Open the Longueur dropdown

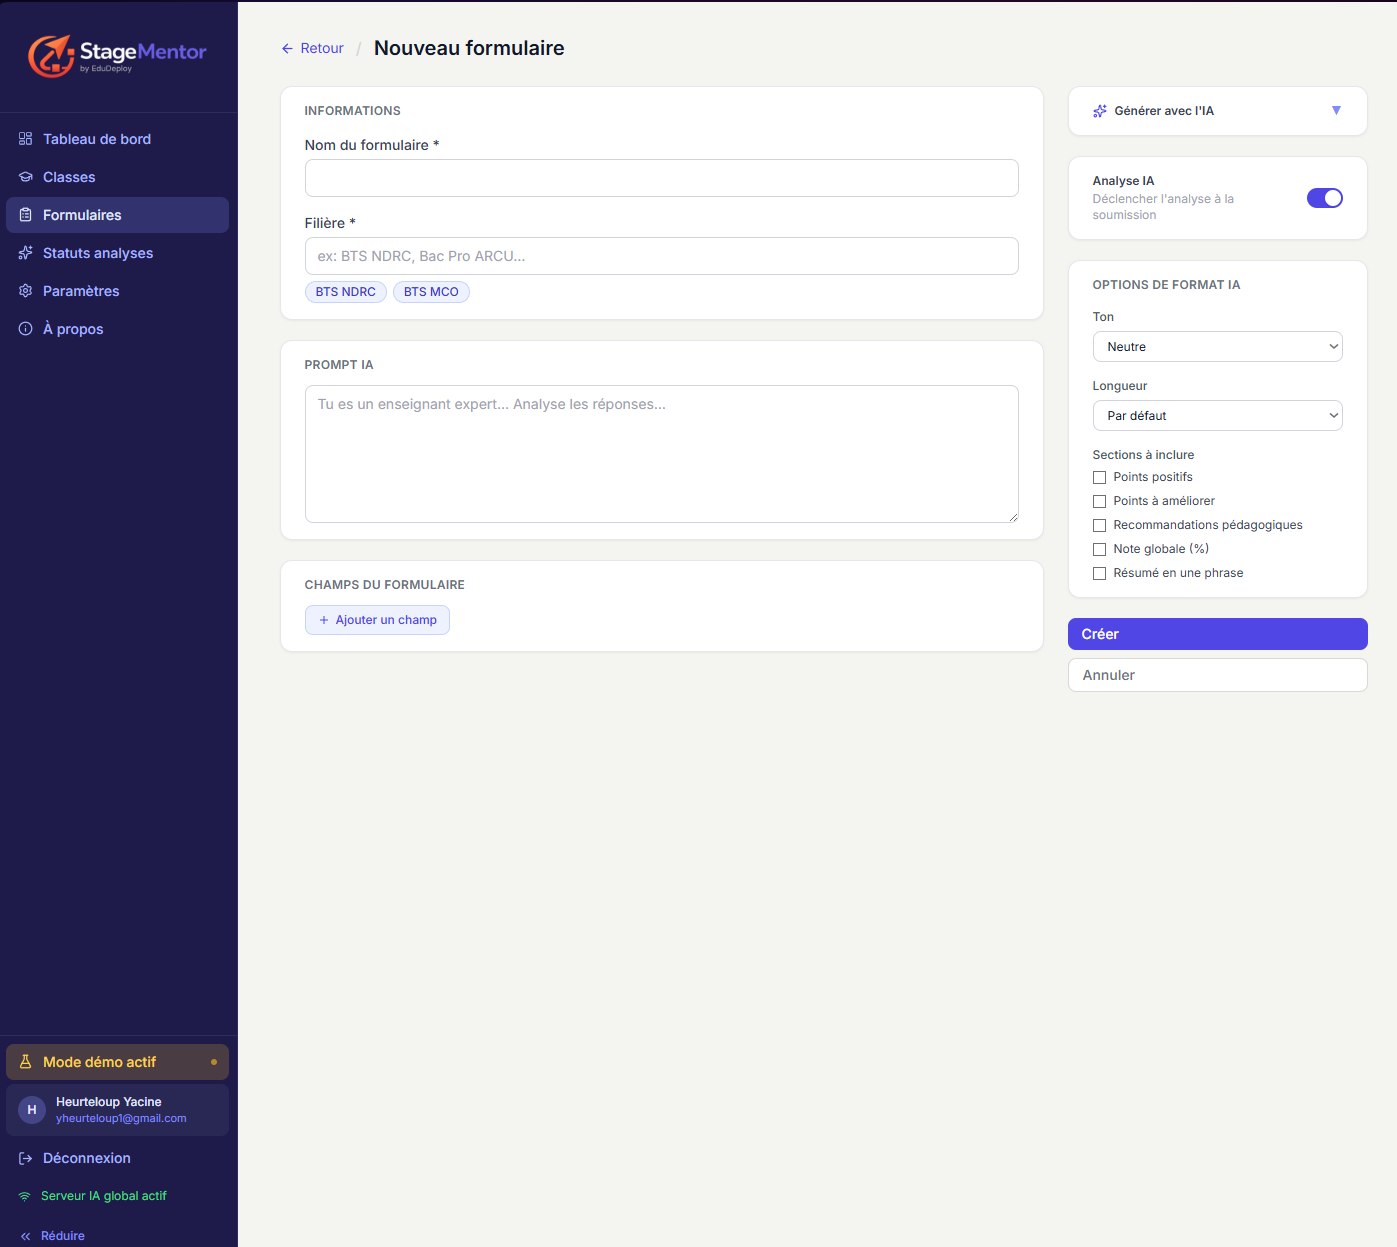pyautogui.click(x=1217, y=416)
